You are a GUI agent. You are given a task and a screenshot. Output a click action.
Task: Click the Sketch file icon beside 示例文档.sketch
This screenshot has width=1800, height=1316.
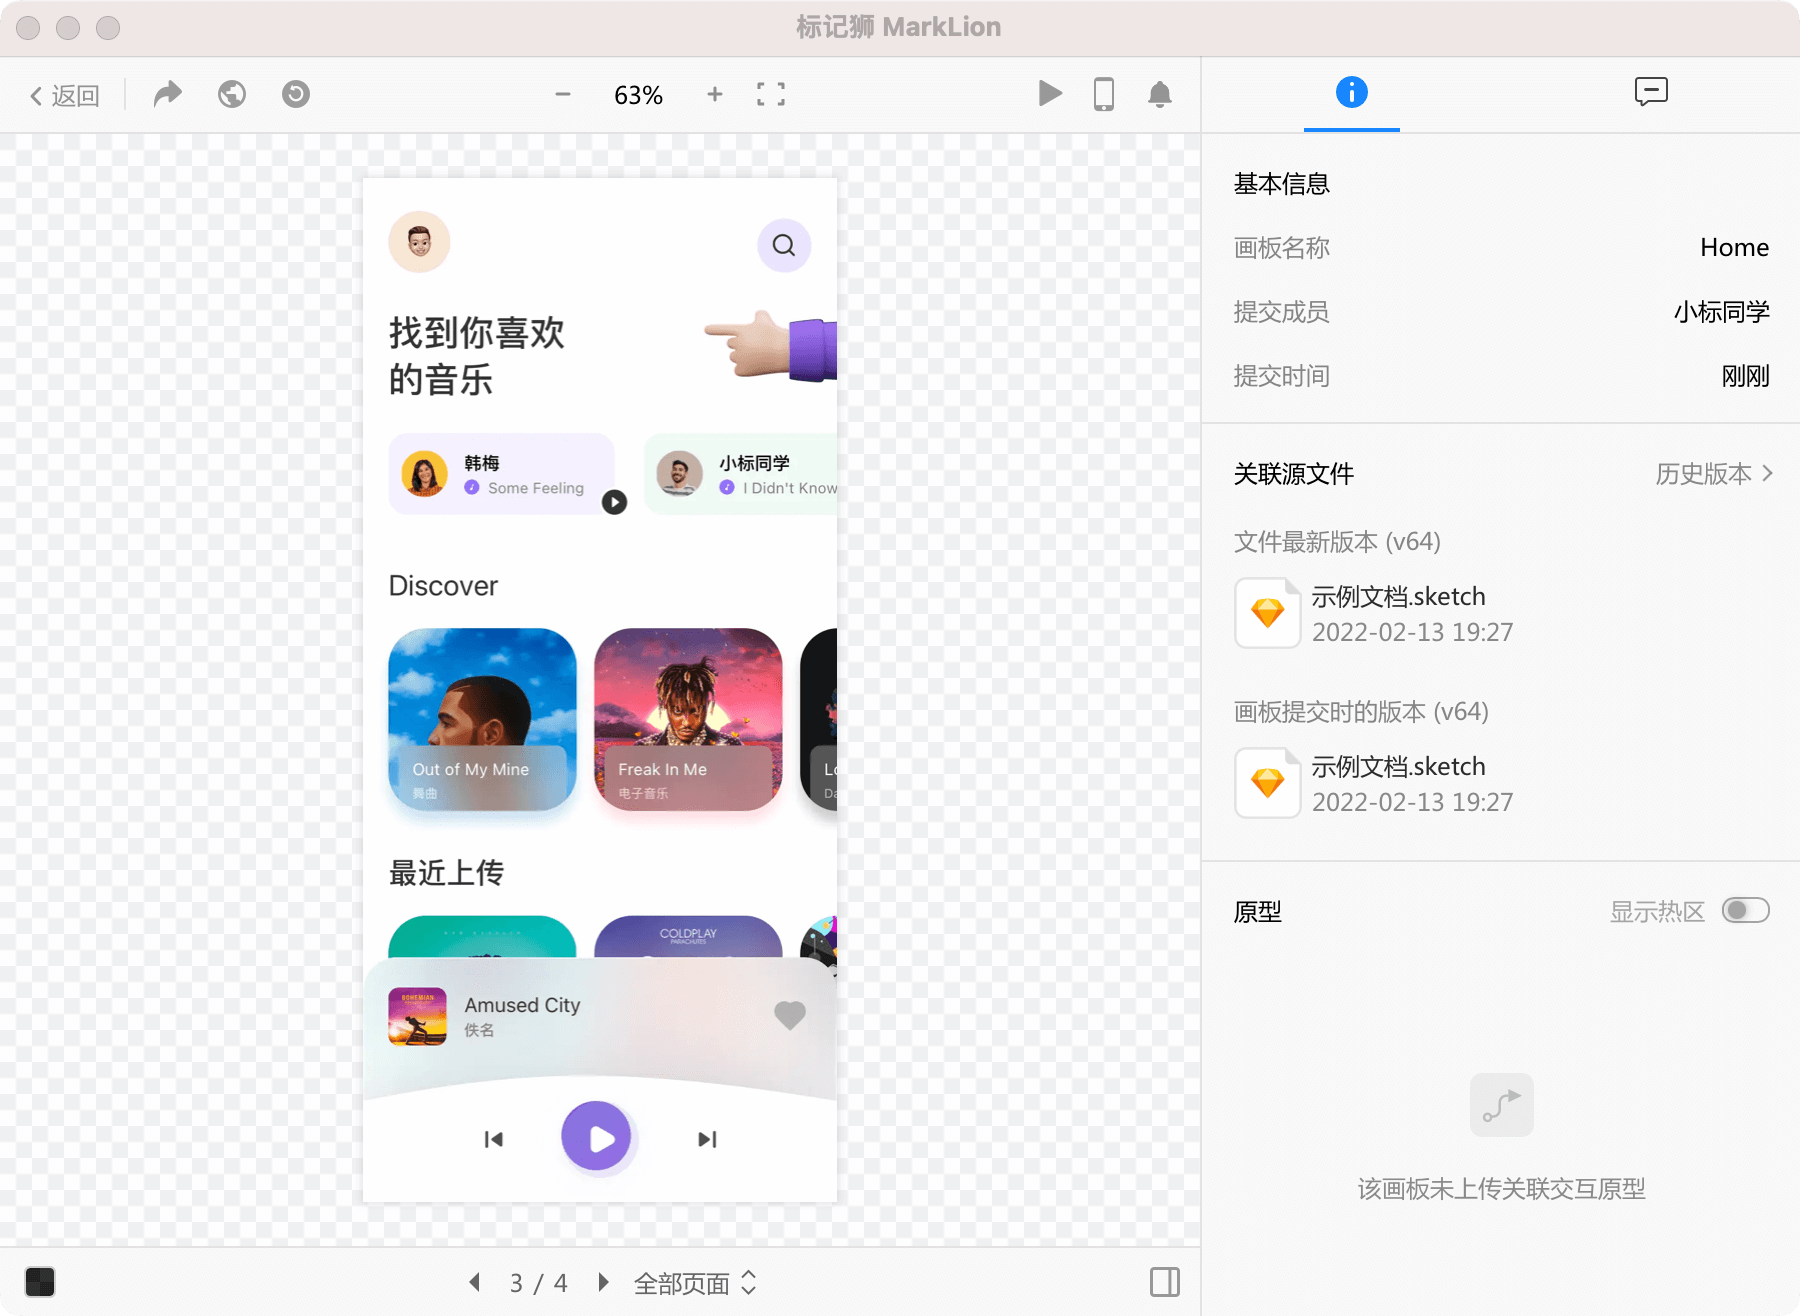pyautogui.click(x=1267, y=612)
